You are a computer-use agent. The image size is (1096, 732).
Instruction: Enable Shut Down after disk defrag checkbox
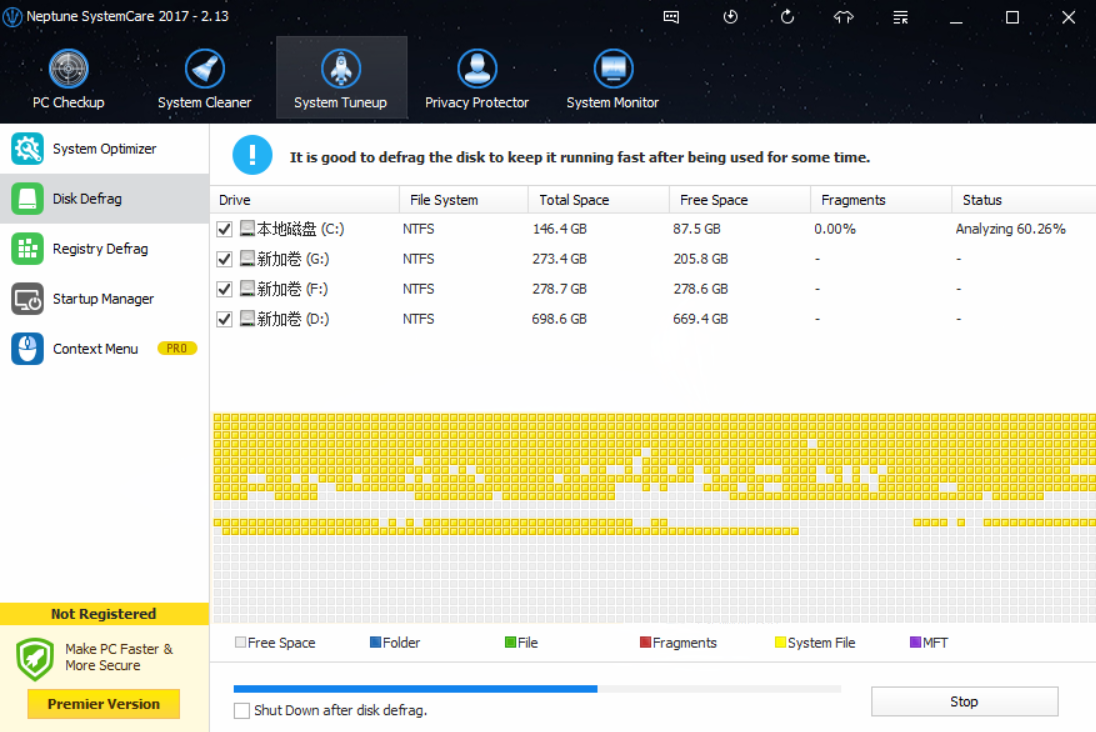tap(242, 710)
